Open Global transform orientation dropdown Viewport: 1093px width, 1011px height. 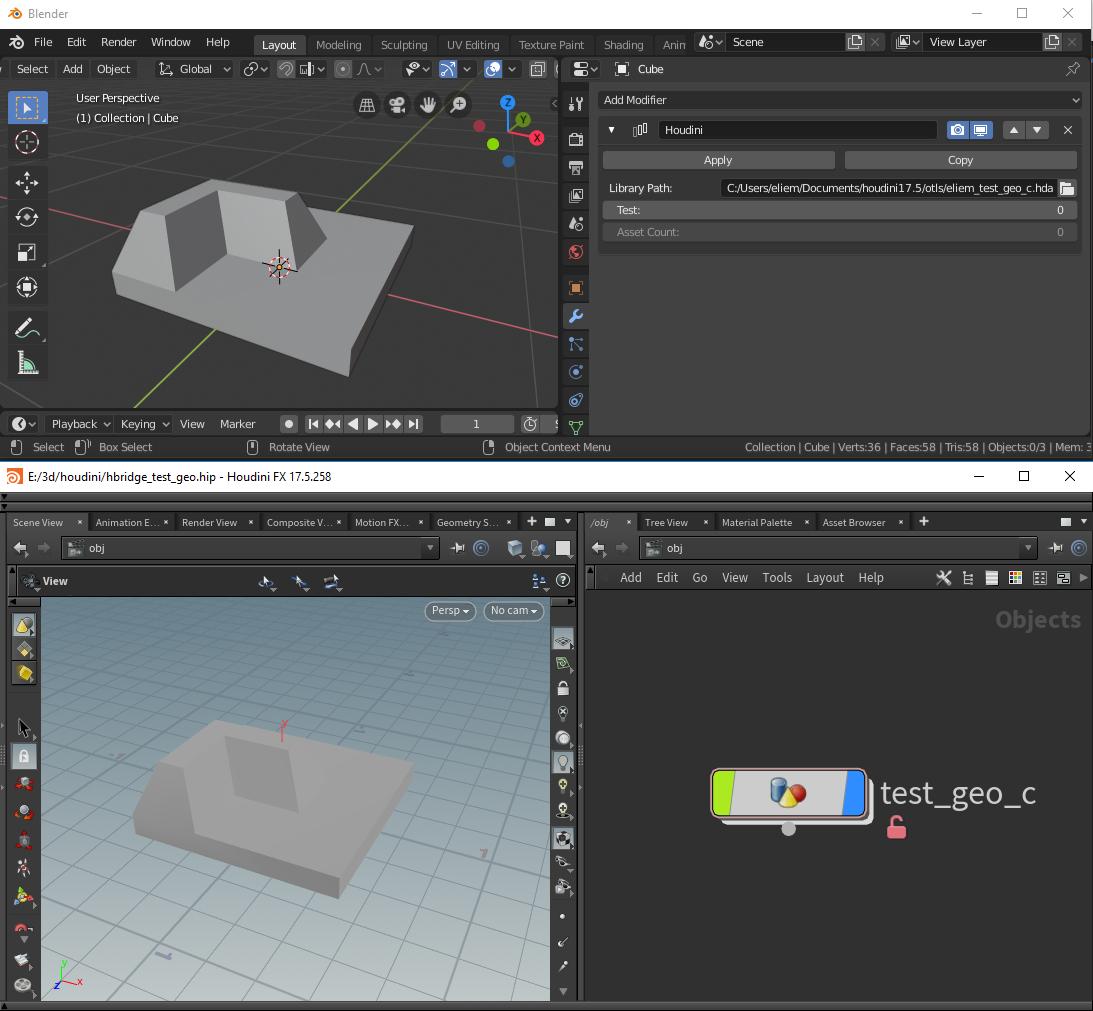point(194,69)
